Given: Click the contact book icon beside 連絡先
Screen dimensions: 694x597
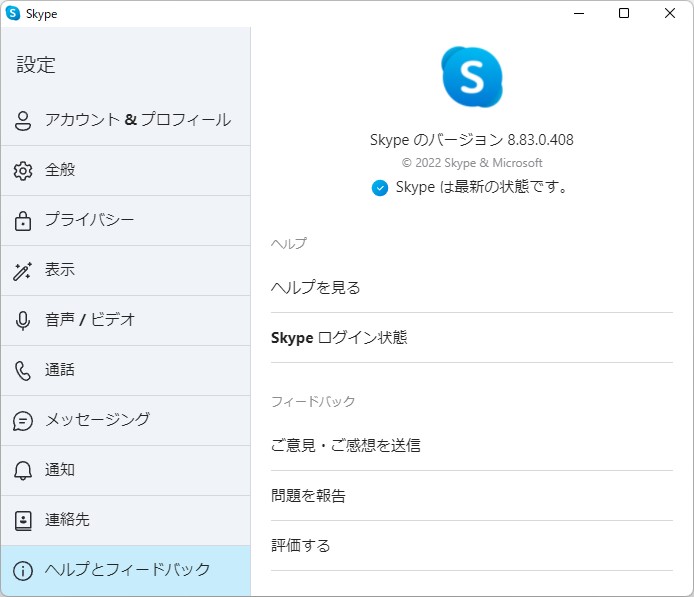Looking at the screenshot, I should [x=23, y=521].
